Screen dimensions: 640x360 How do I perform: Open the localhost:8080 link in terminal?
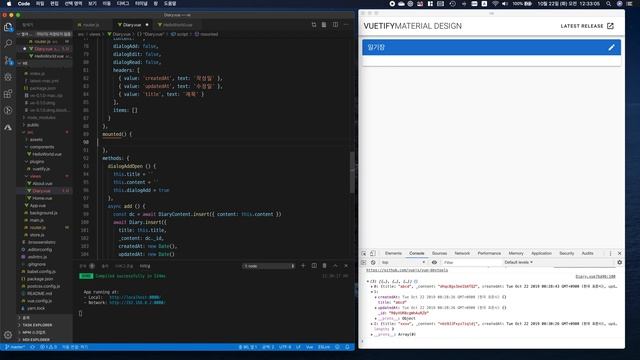(x=135, y=297)
